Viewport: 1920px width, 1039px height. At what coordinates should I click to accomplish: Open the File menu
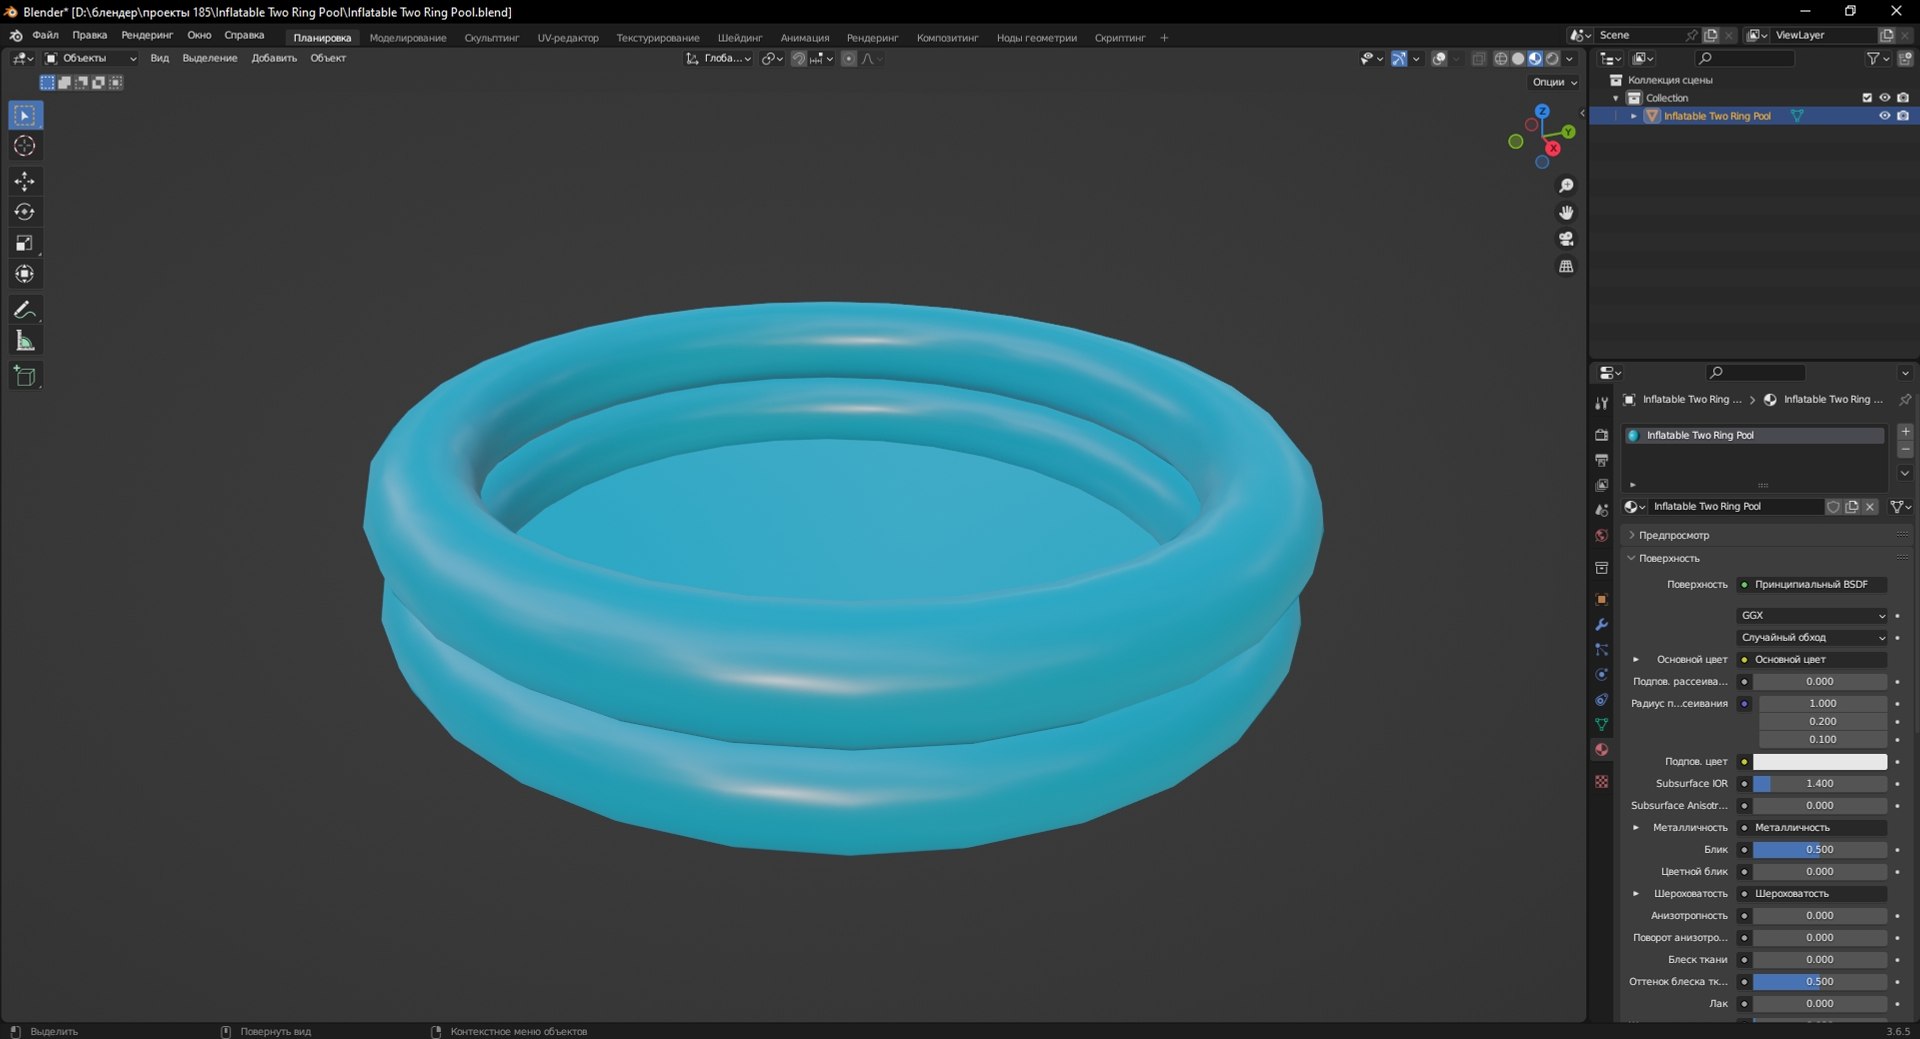[x=45, y=35]
